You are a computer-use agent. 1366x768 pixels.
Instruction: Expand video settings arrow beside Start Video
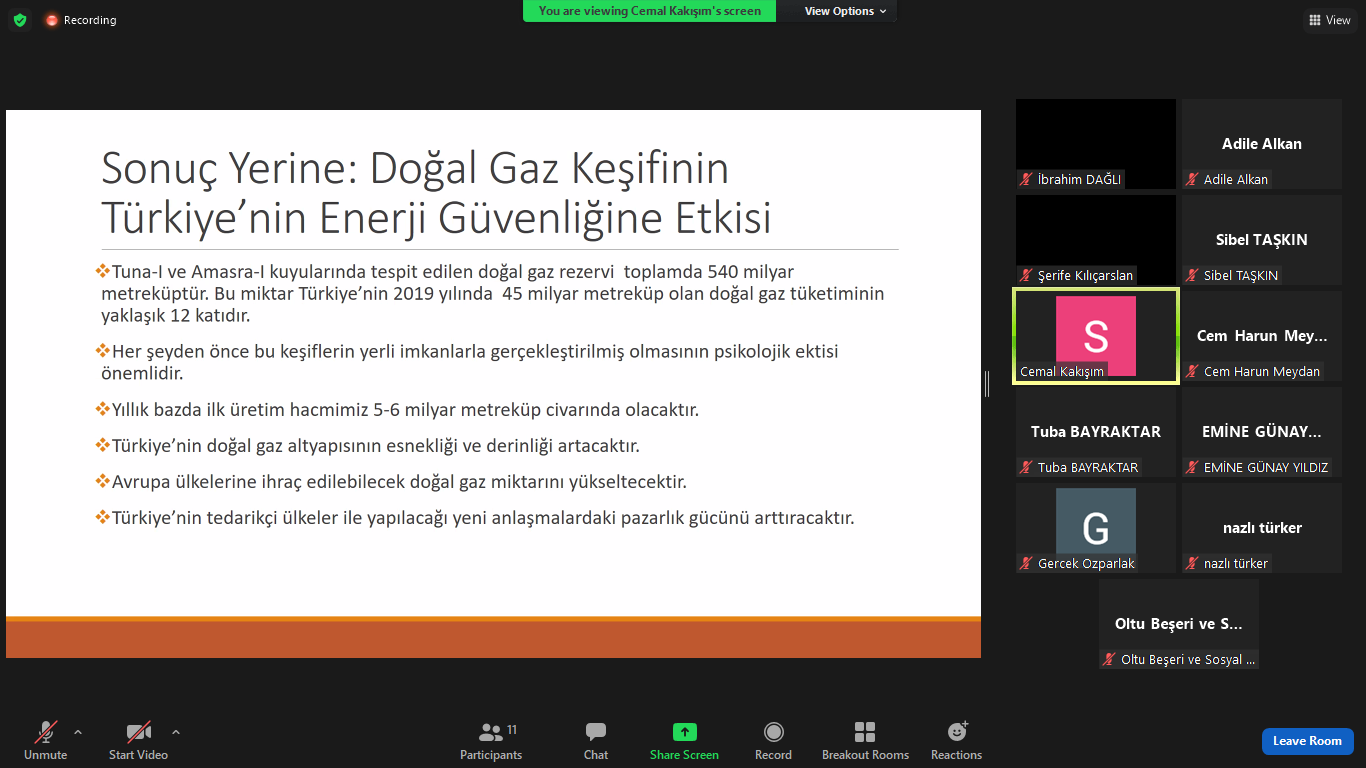coord(176,731)
